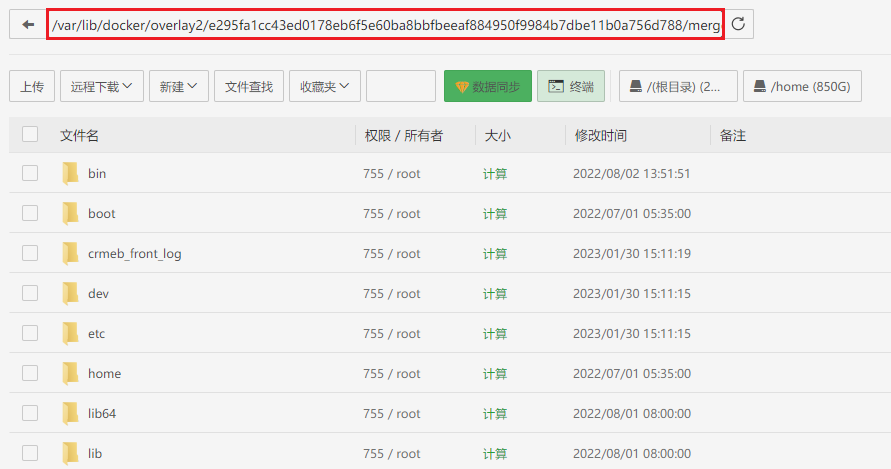Click 755 / root permission of etc
Image resolution: width=891 pixels, height=469 pixels.
pos(392,334)
